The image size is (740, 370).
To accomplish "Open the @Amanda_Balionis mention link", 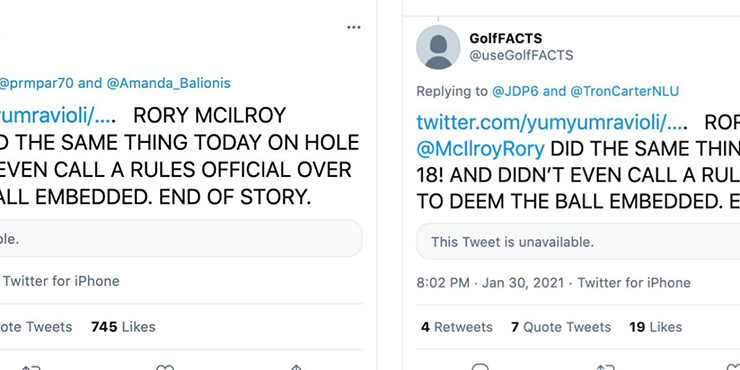I will 168,84.
